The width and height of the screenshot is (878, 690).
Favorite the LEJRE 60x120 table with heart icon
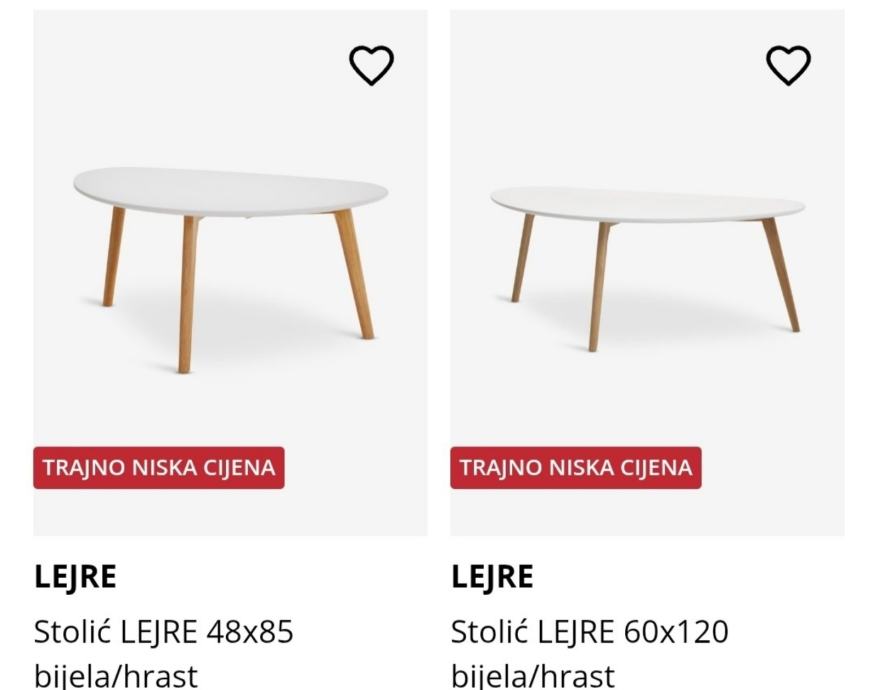(788, 66)
